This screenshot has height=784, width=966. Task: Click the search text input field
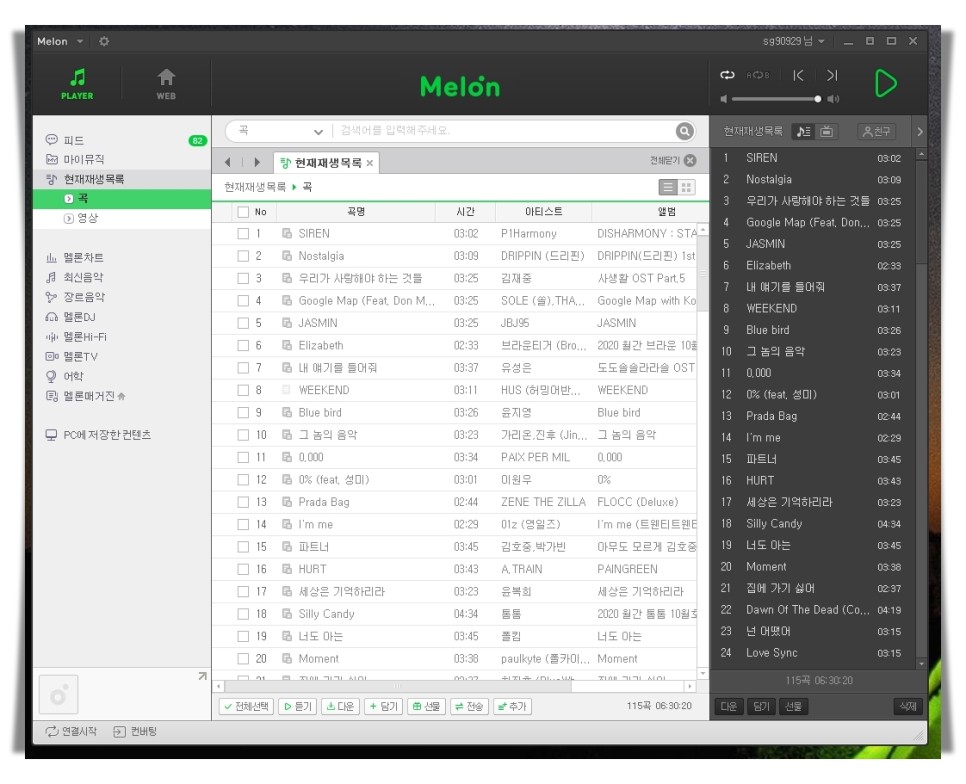tap(505, 131)
